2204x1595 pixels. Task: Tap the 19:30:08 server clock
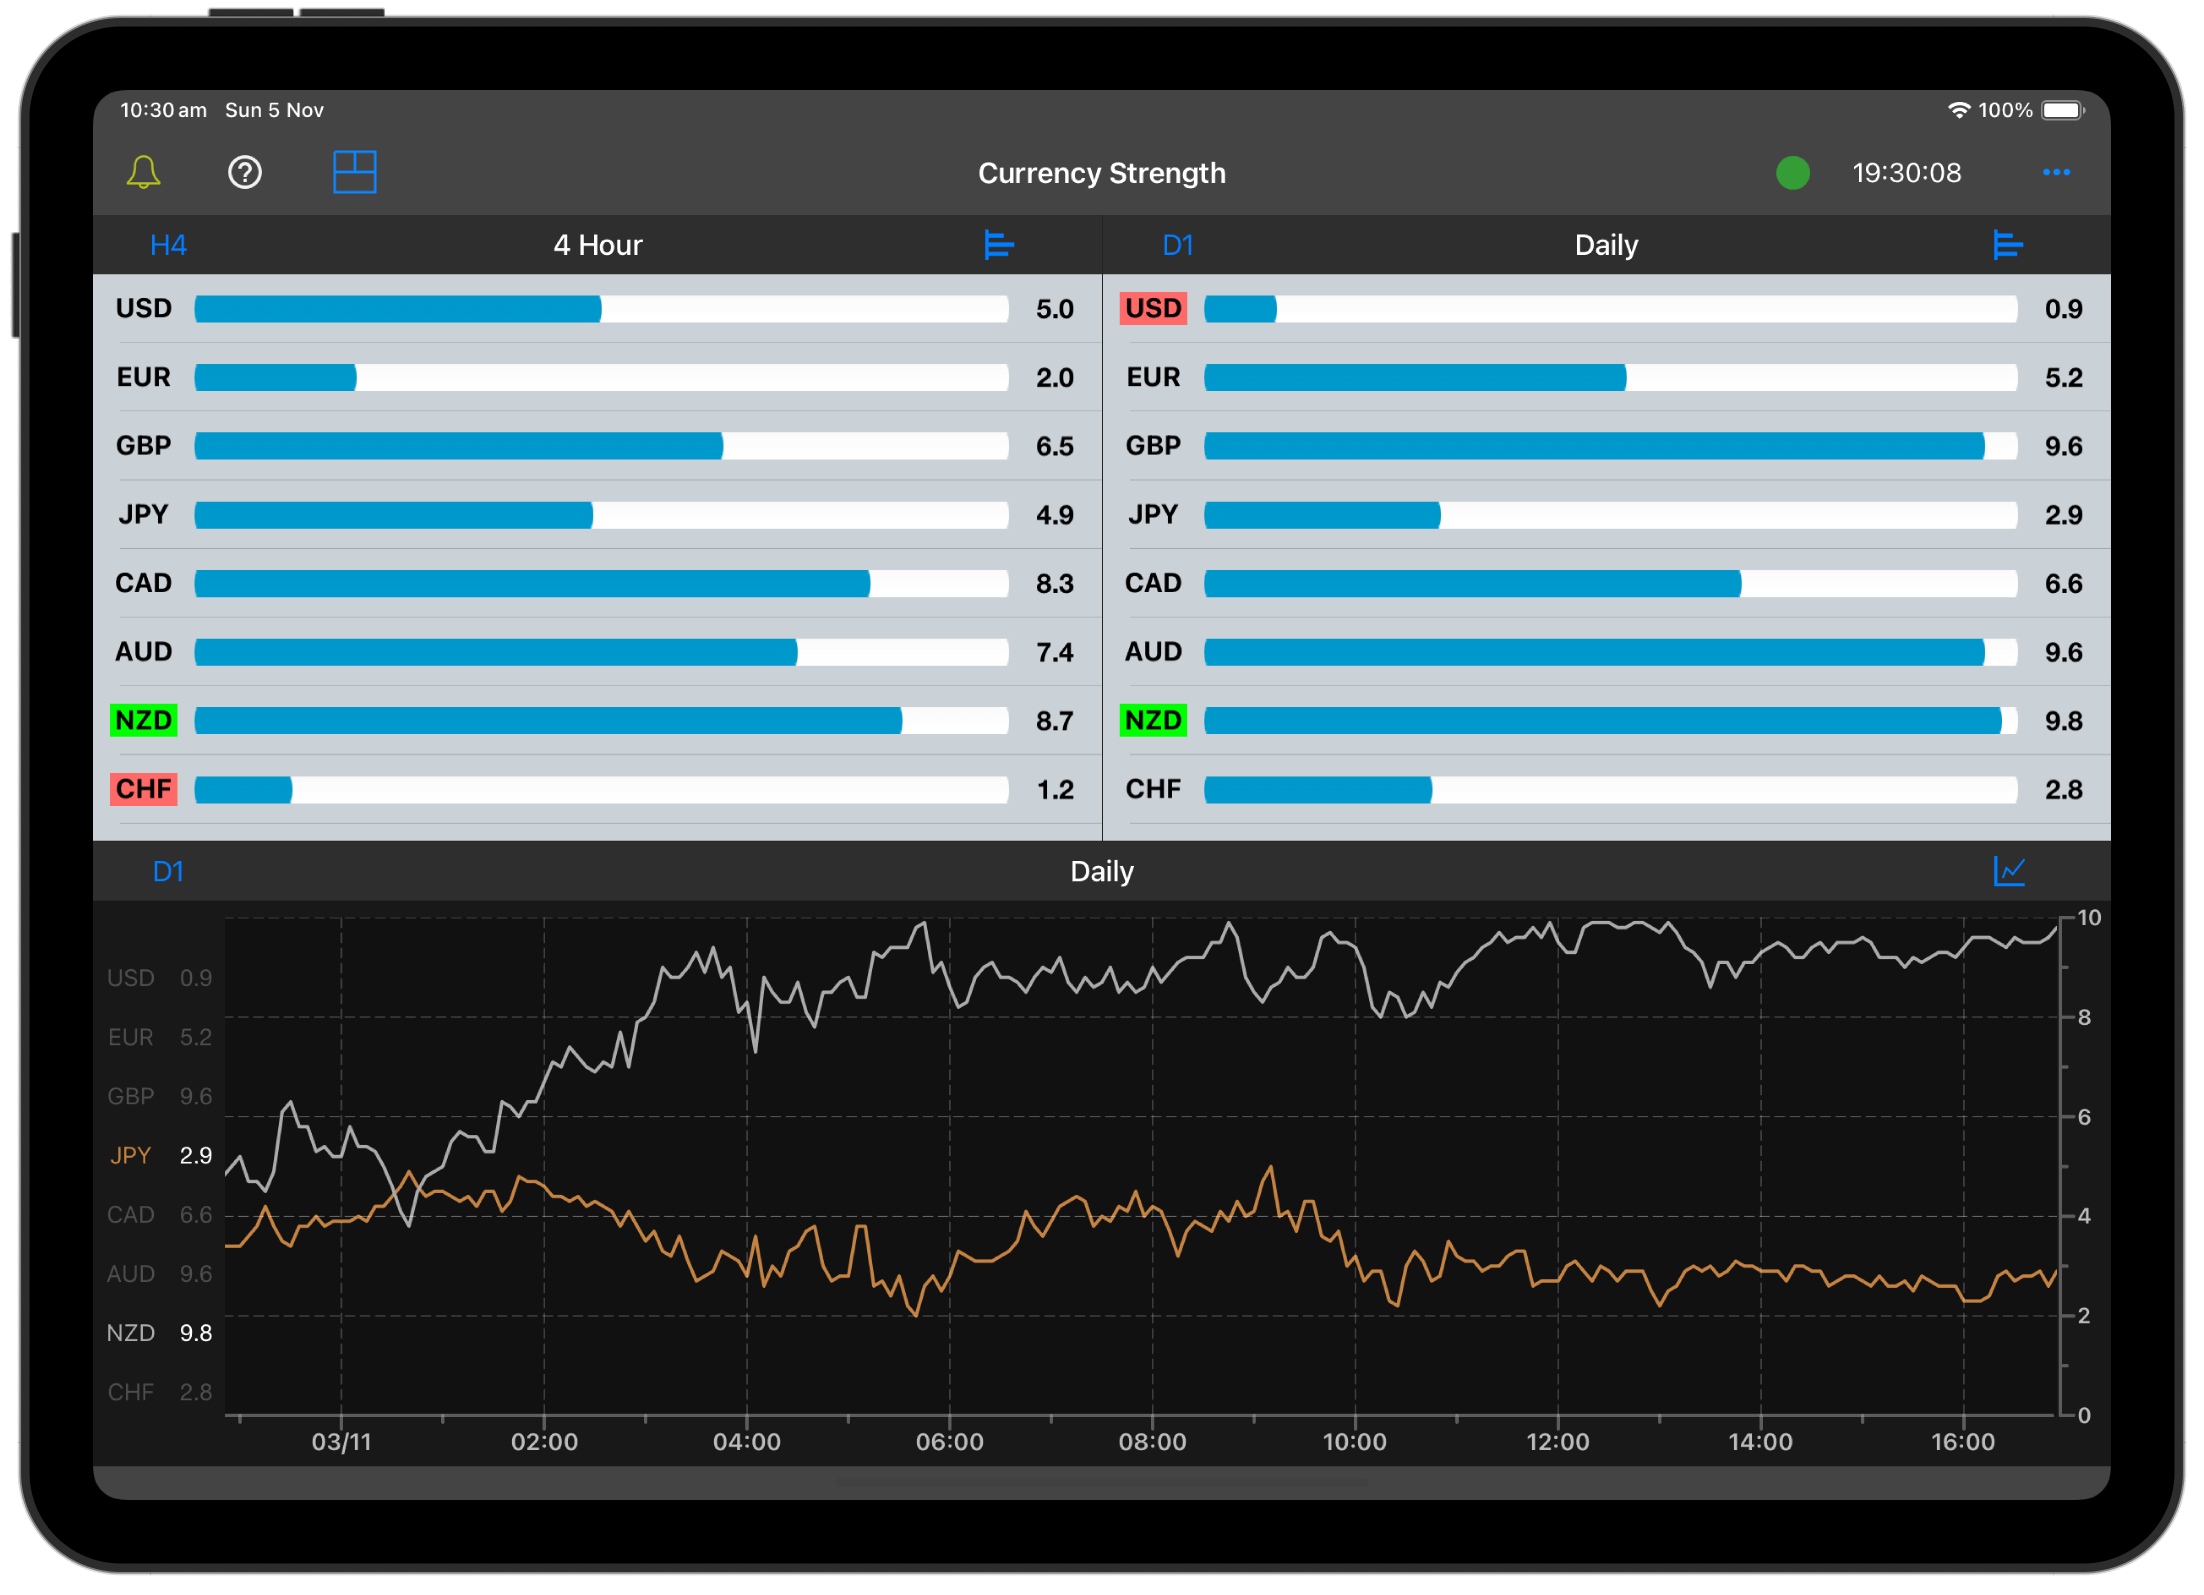[x=1906, y=173]
